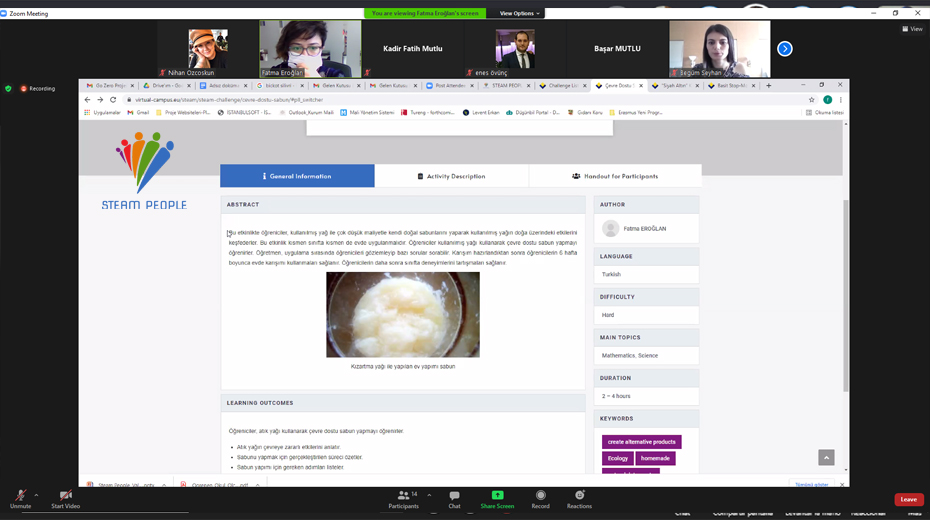Click the browser back arrow
The height and width of the screenshot is (520, 930).
87,100
